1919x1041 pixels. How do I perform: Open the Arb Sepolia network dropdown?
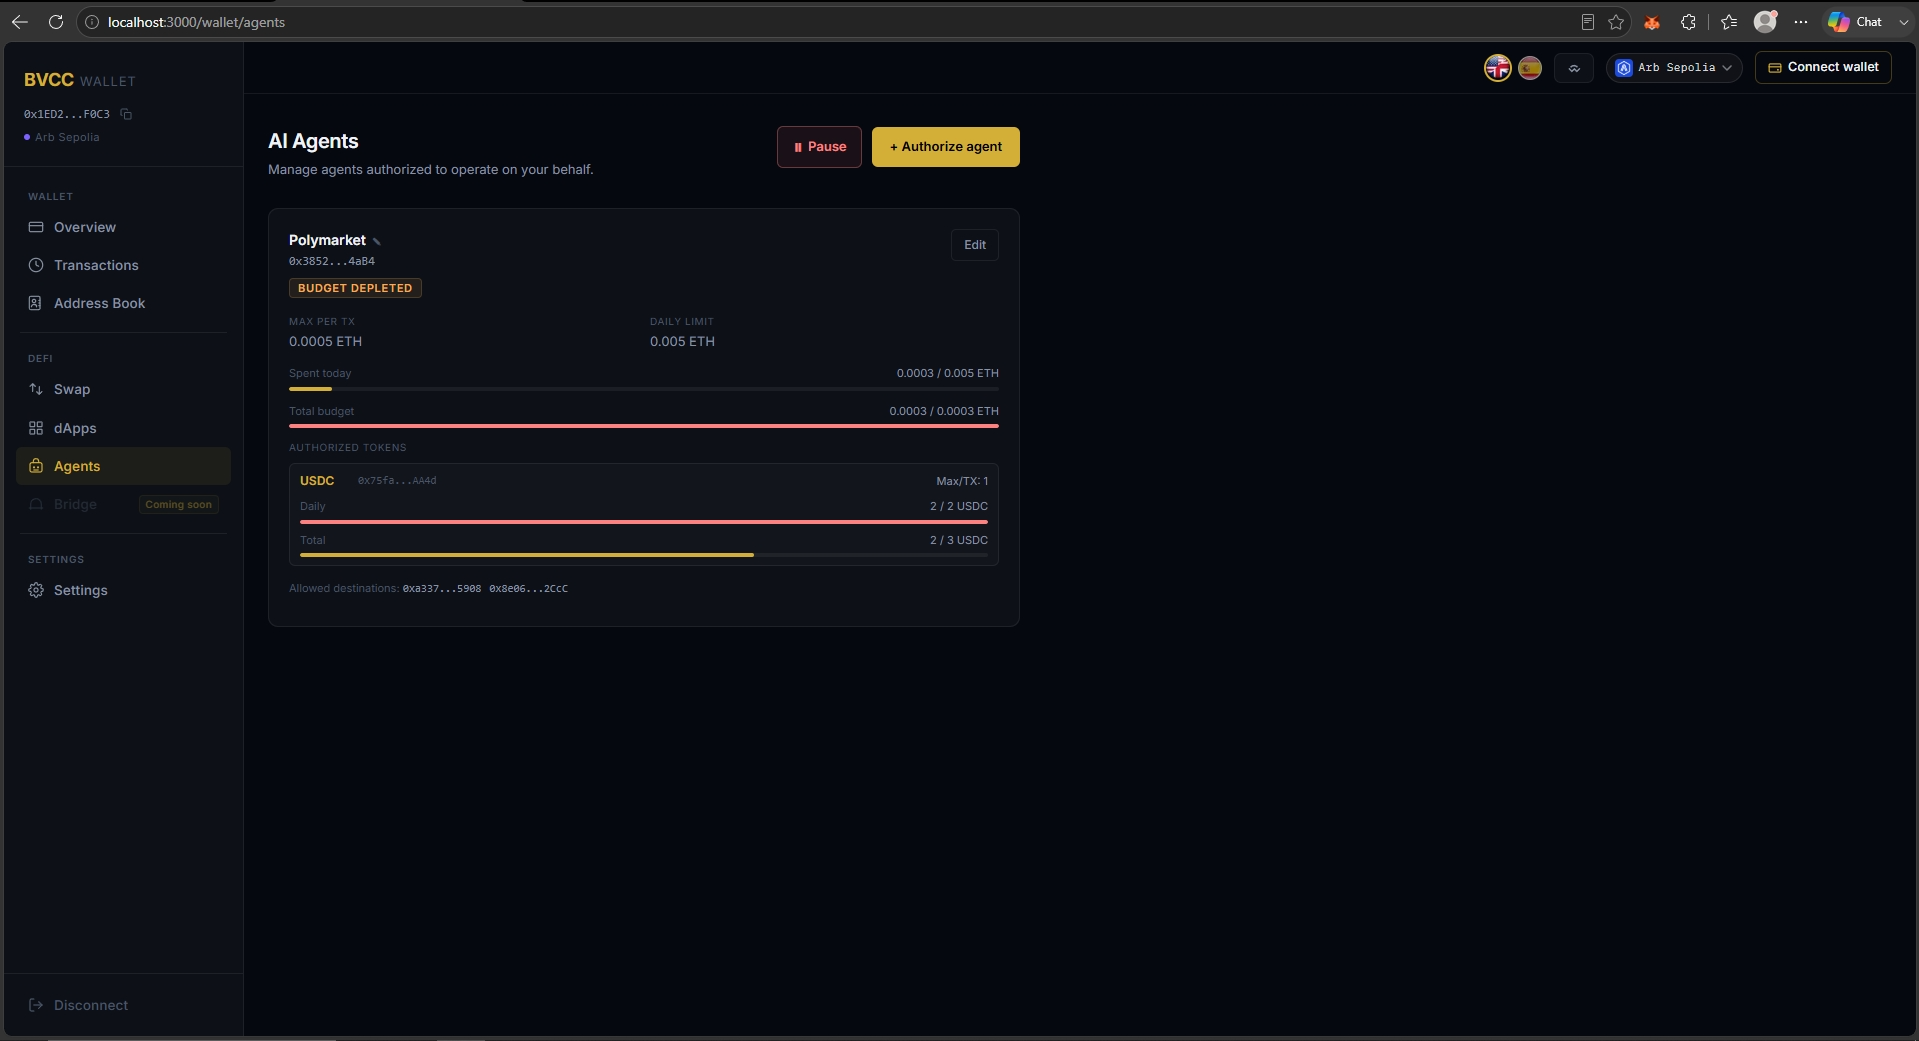click(1674, 68)
